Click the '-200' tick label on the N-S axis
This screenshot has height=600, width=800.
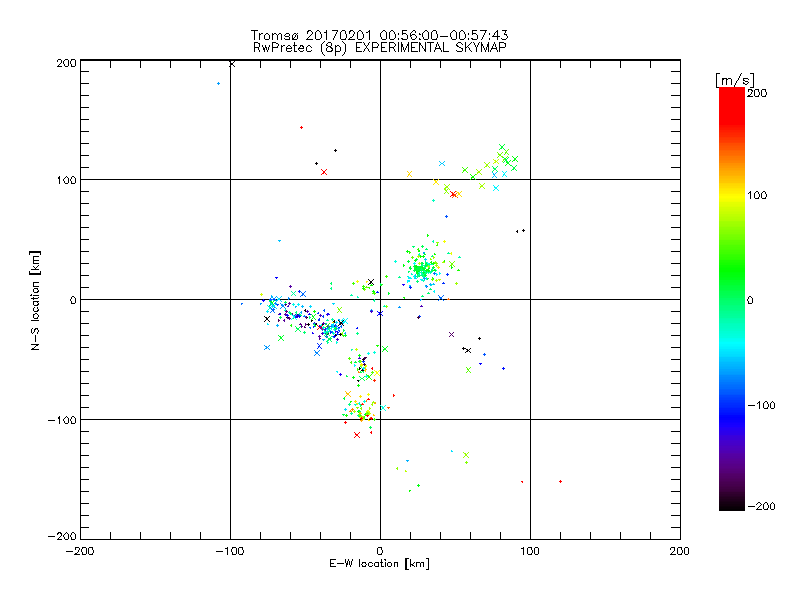62,536
